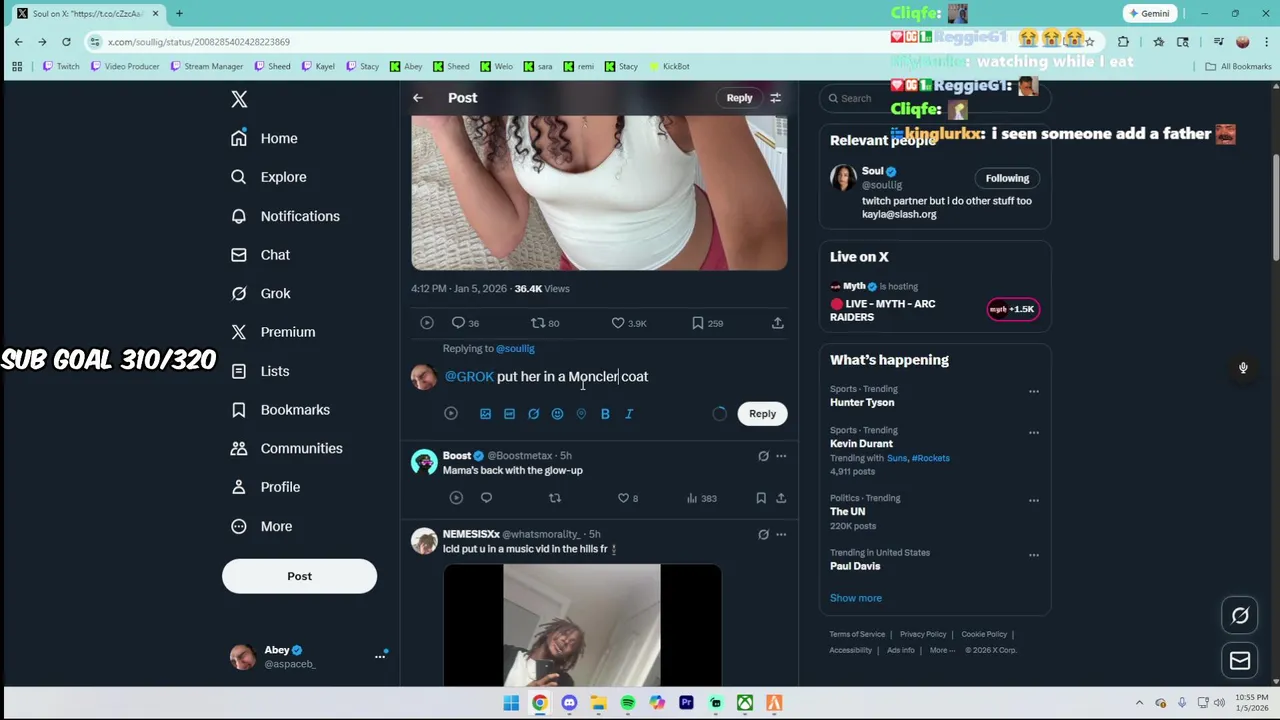Open more options on NEMESISXx's reply
This screenshot has width=1280, height=720.
pos(781,535)
